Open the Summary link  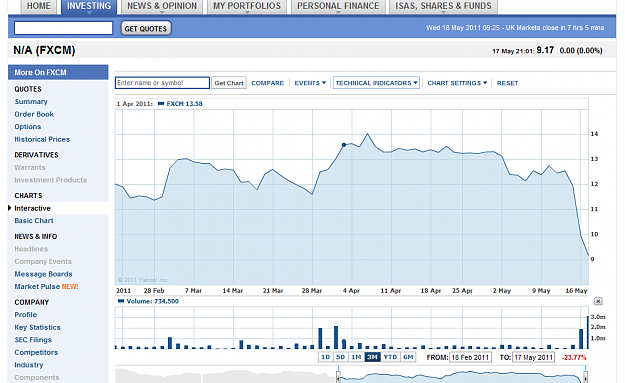(31, 102)
